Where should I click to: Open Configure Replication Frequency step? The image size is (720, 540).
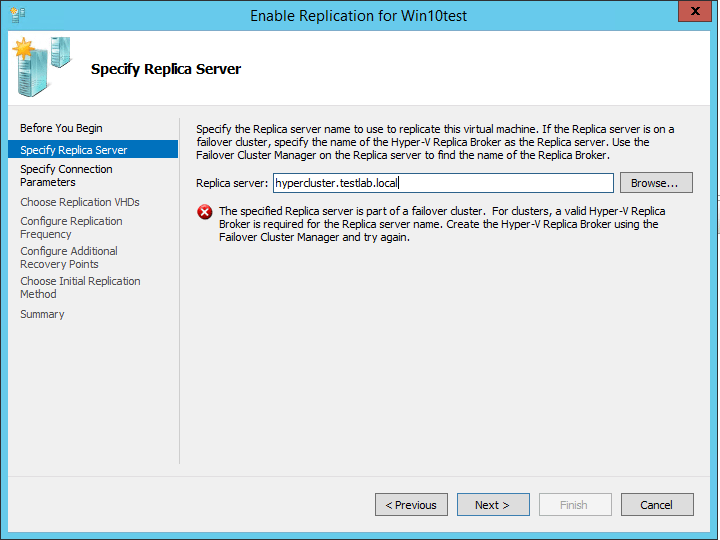click(71, 228)
